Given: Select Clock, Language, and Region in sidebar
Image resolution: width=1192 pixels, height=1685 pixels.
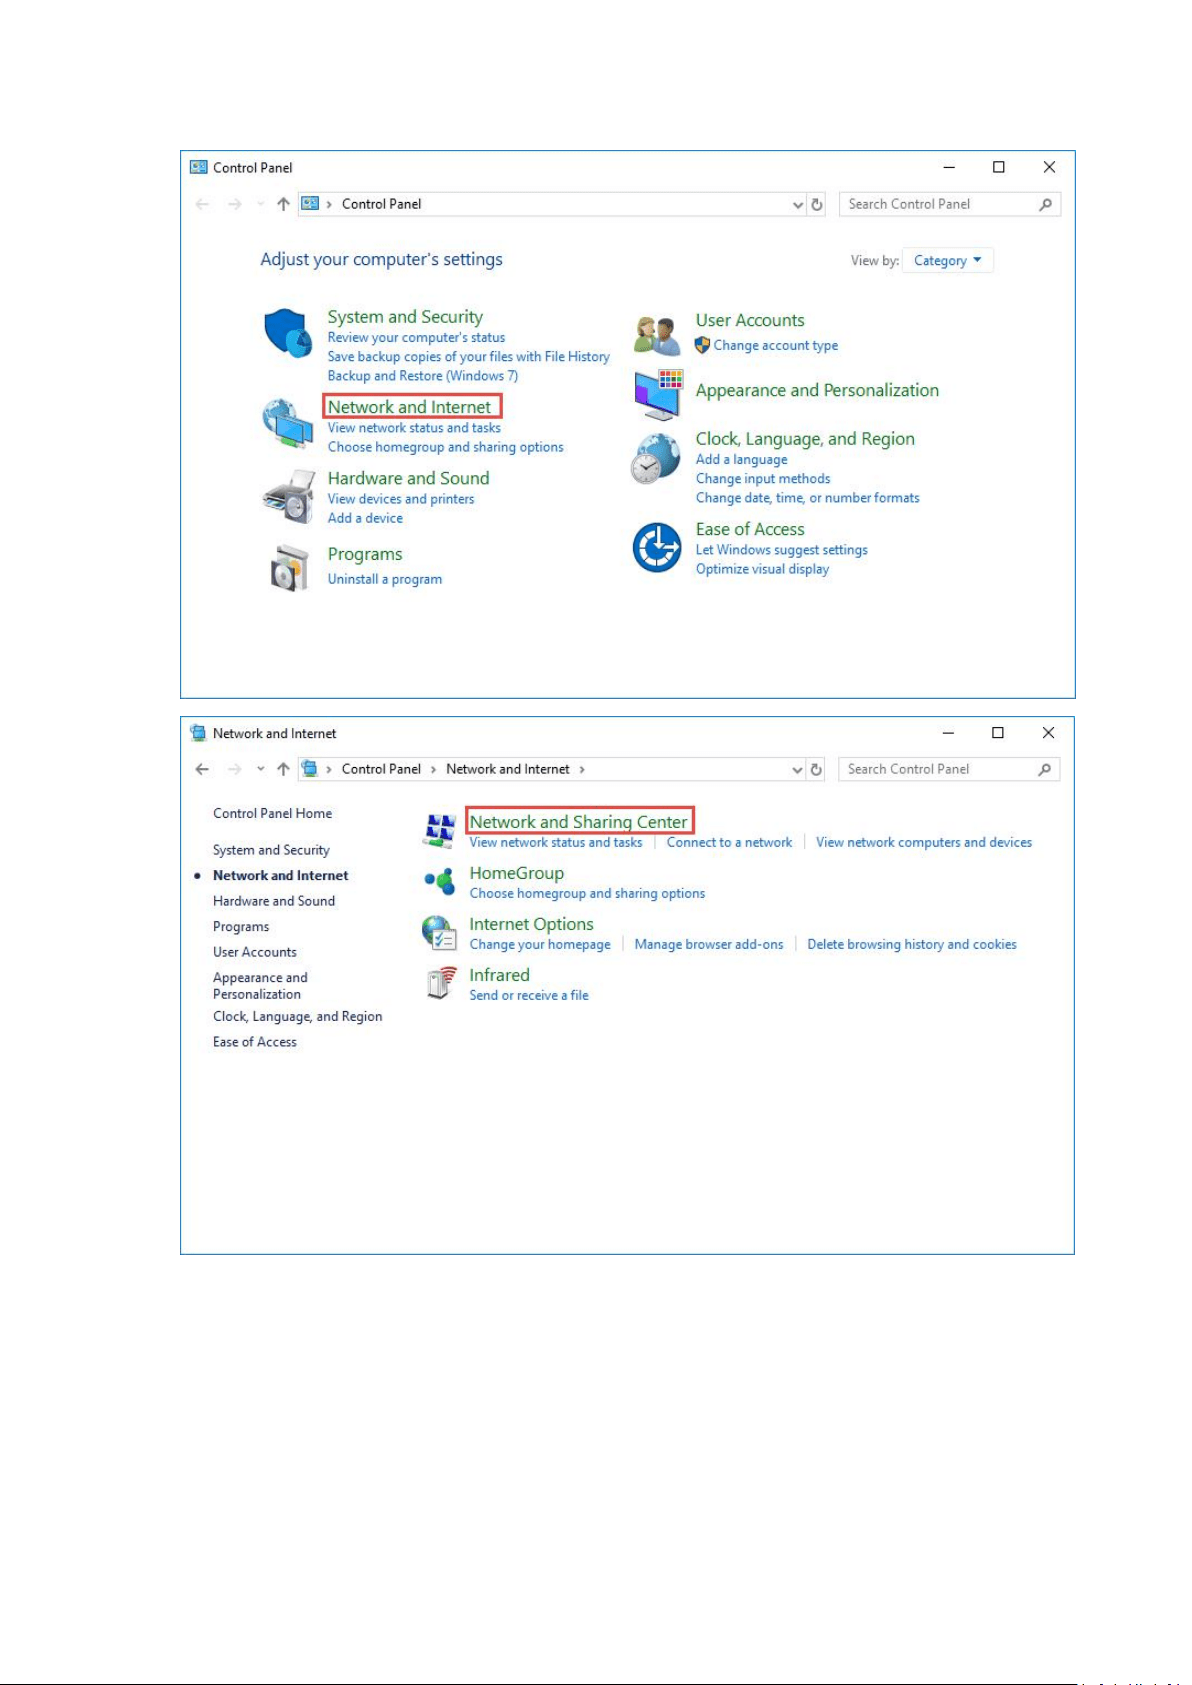Looking at the screenshot, I should (297, 1016).
